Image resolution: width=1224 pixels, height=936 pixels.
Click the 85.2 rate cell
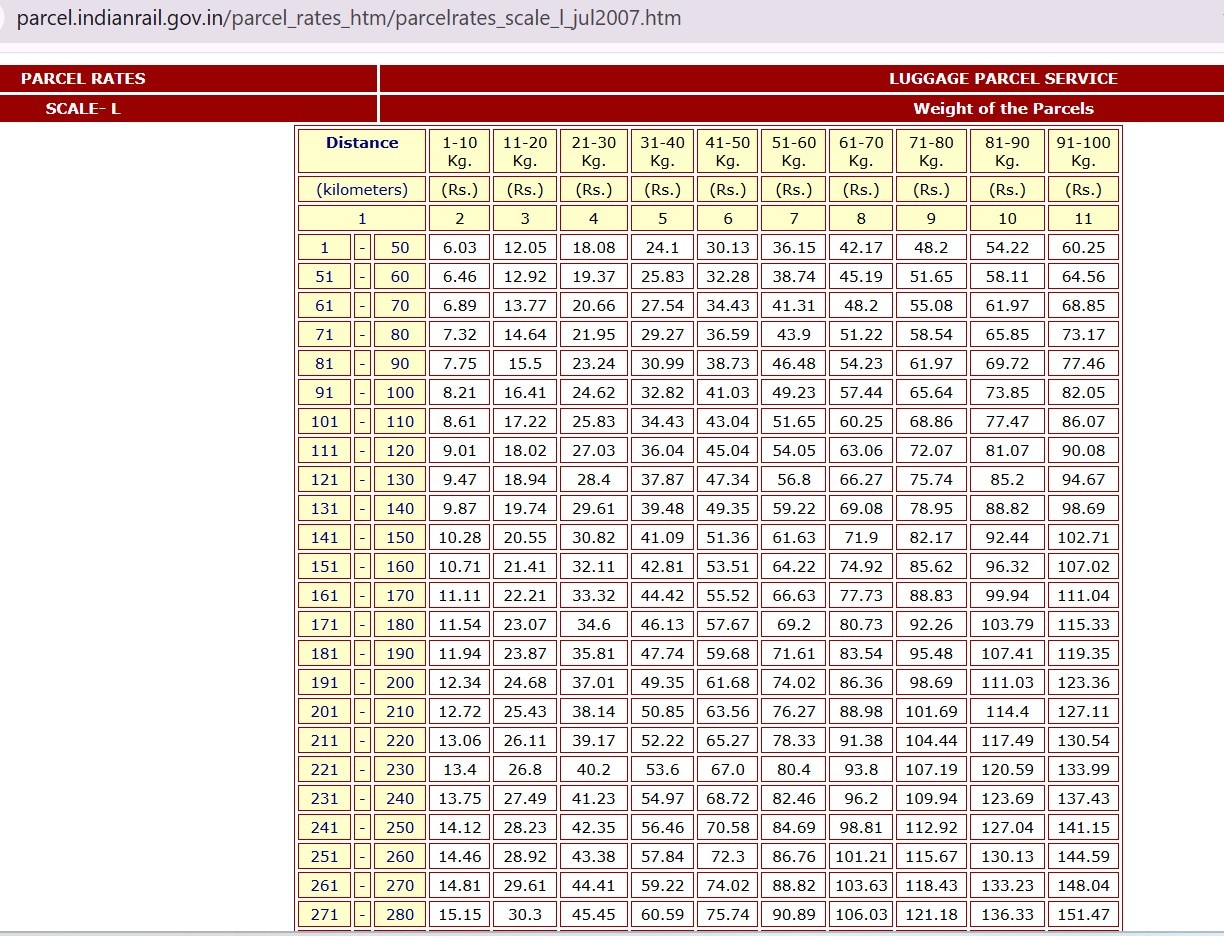1007,479
